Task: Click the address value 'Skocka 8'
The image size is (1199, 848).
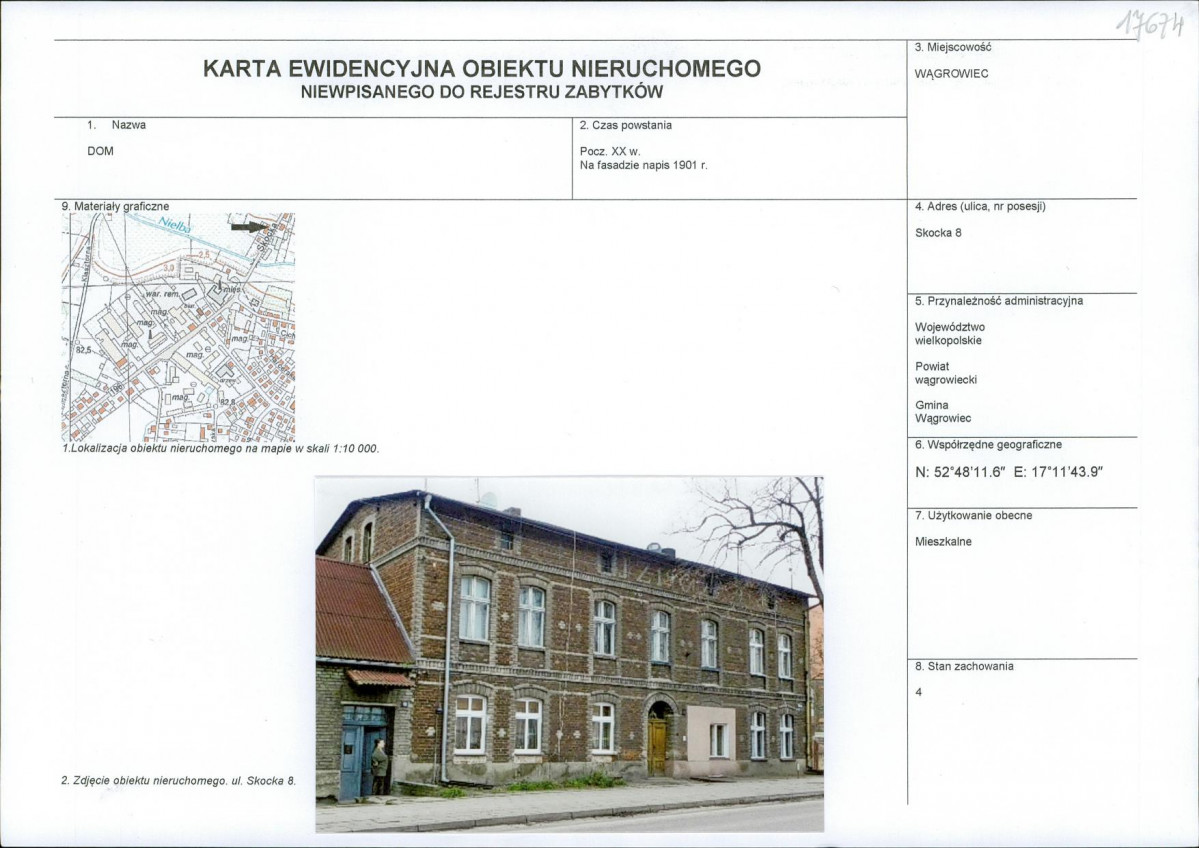Action: (938, 233)
